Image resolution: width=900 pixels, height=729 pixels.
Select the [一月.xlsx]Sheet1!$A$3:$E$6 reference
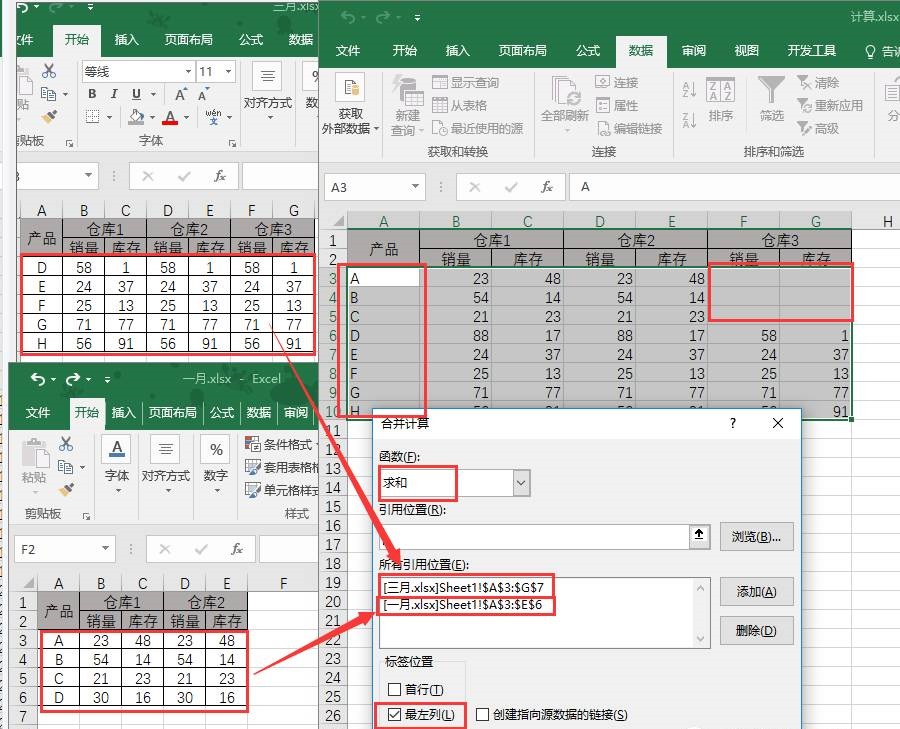[x=463, y=604]
